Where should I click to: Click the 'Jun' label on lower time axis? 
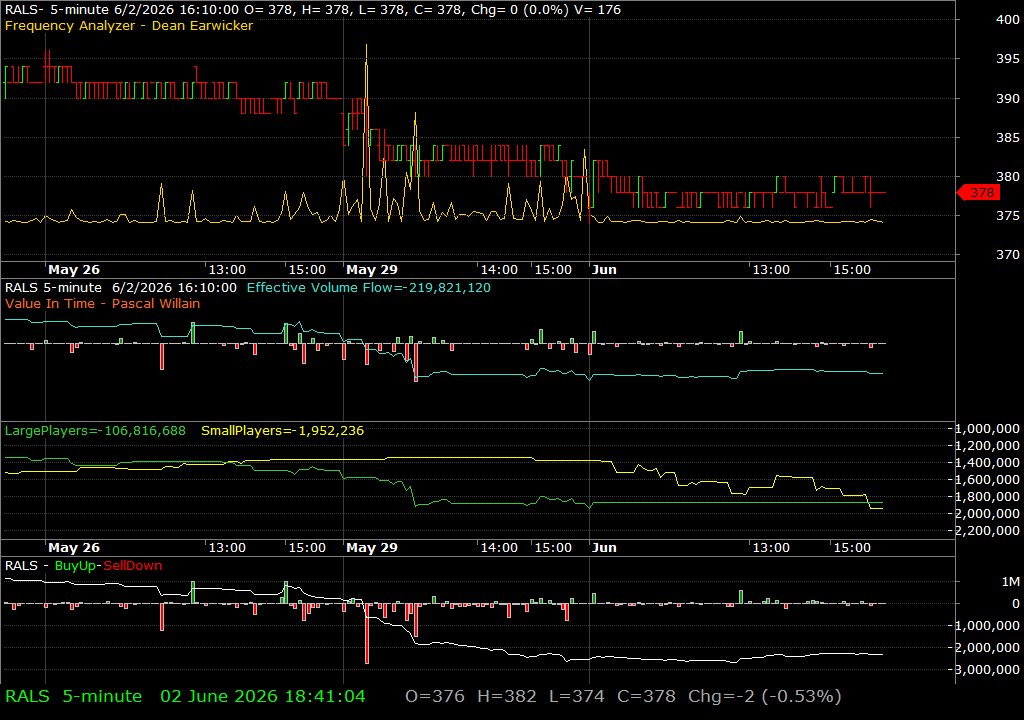pos(604,548)
